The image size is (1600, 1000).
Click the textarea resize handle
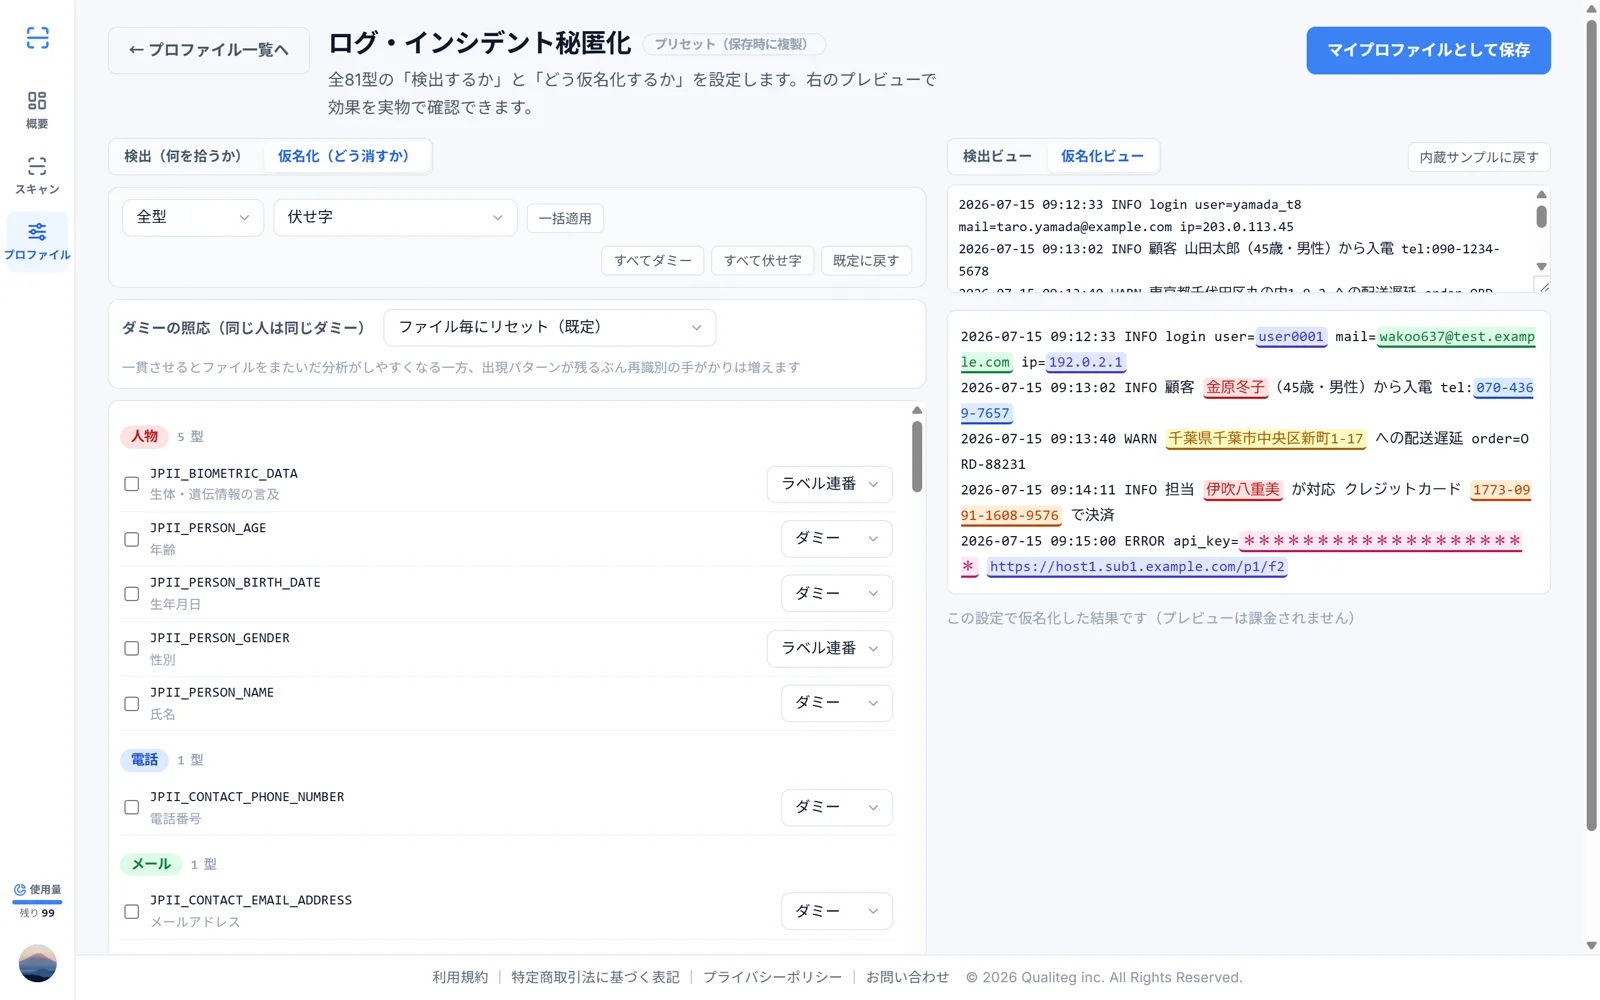[1543, 286]
